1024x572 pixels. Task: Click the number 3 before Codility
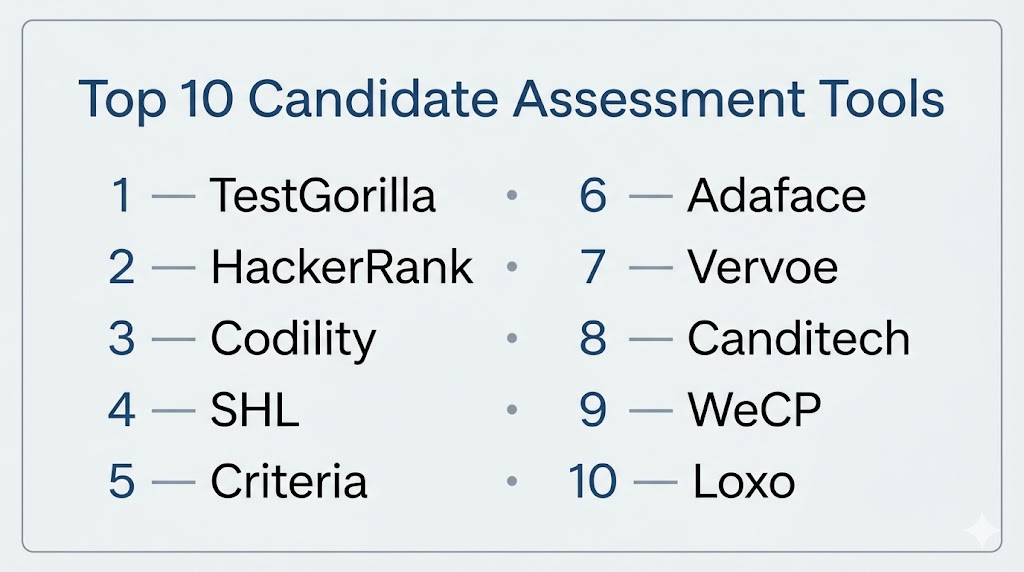[x=121, y=339]
